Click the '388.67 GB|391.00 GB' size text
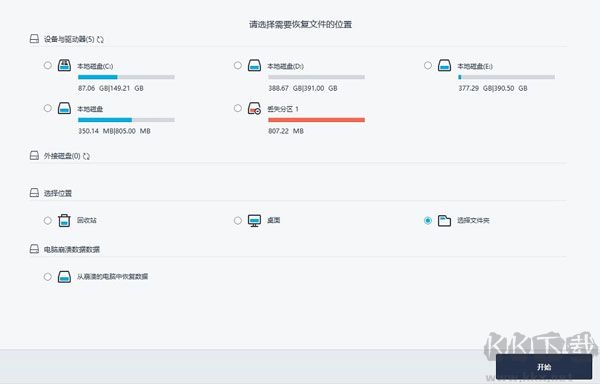 (303, 88)
